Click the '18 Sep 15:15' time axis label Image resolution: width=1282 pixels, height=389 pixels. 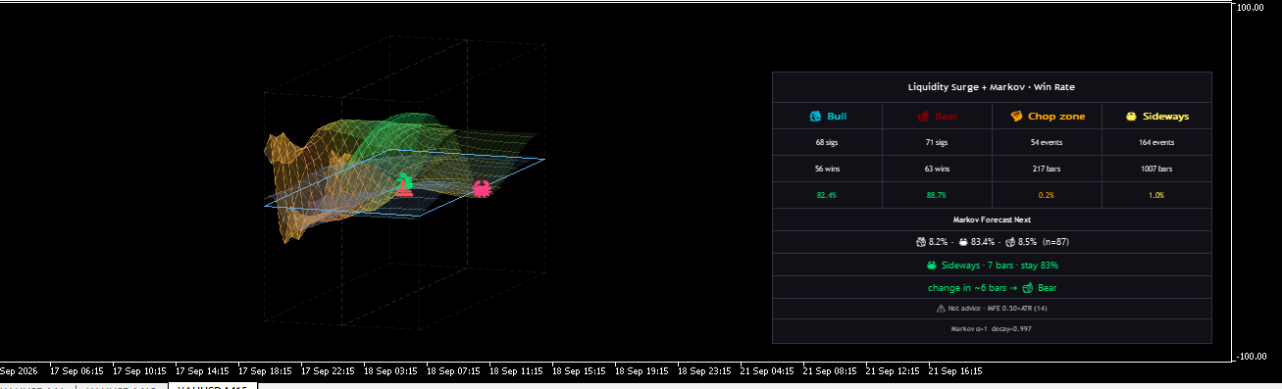point(579,370)
